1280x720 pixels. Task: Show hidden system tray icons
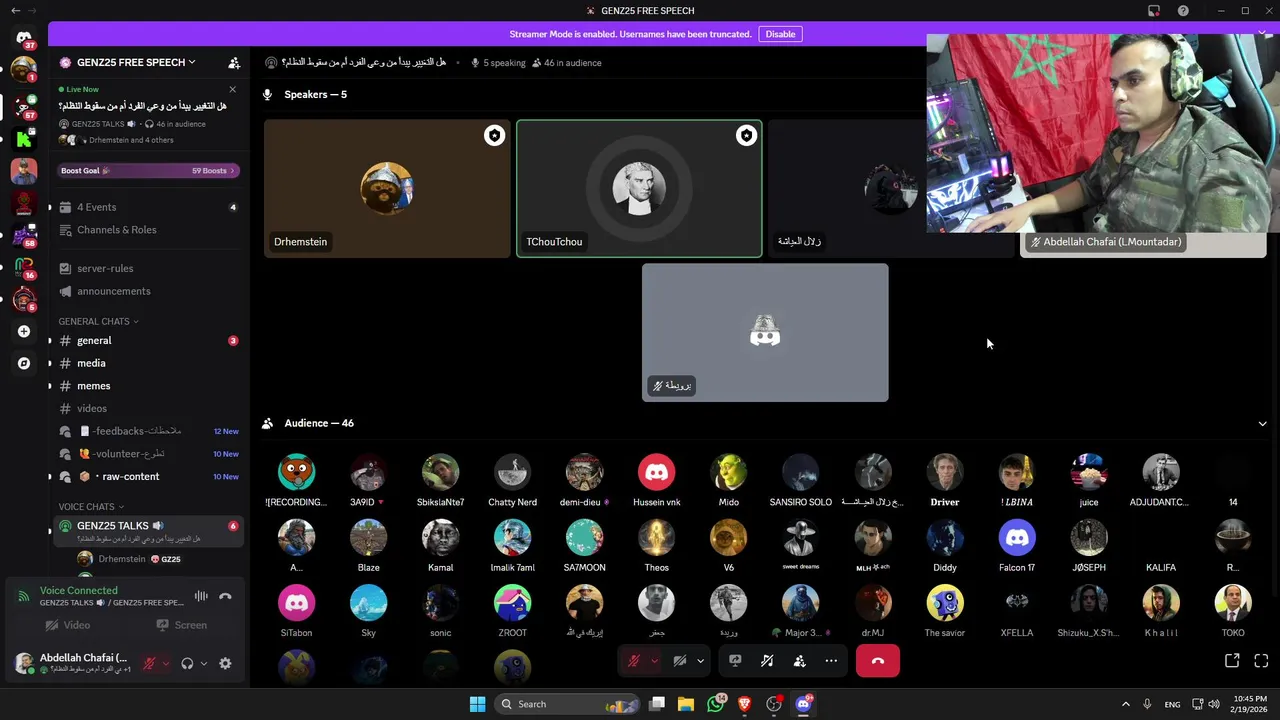tap(1125, 704)
